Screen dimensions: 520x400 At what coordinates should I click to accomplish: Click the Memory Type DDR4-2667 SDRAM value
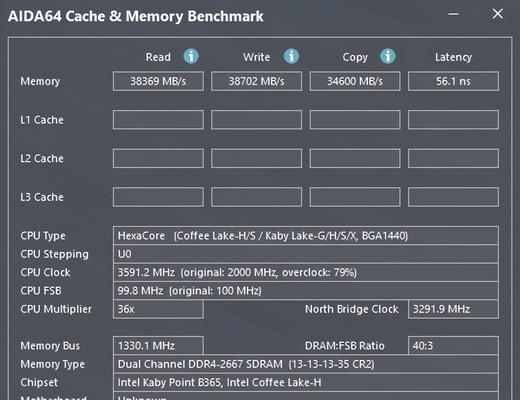click(x=306, y=364)
